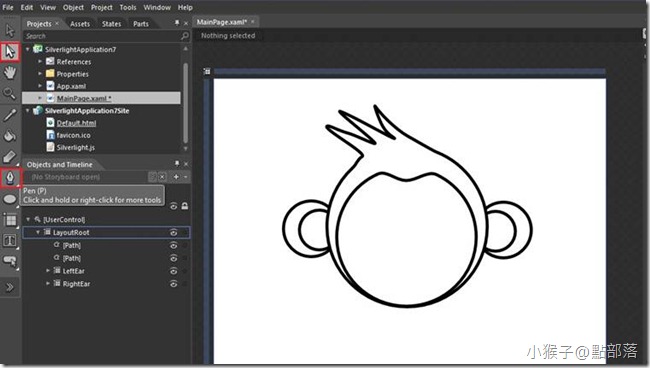The width and height of the screenshot is (650, 368).
Task: Expand the LeftEar group
Action: point(48,271)
